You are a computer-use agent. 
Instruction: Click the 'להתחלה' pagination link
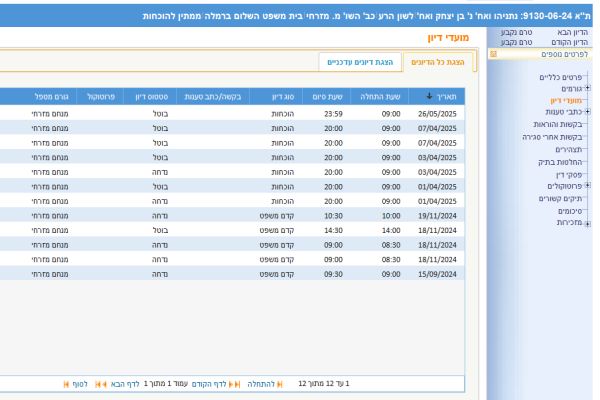click(261, 384)
